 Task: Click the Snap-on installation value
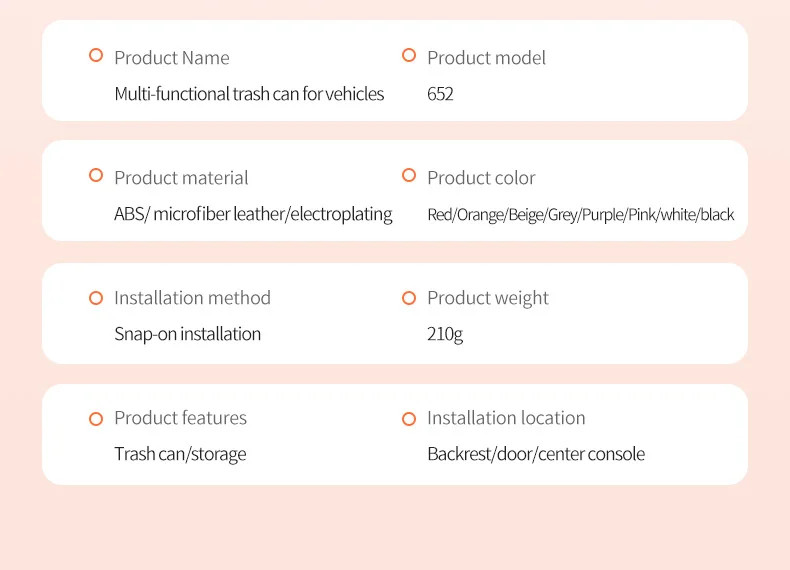click(187, 334)
